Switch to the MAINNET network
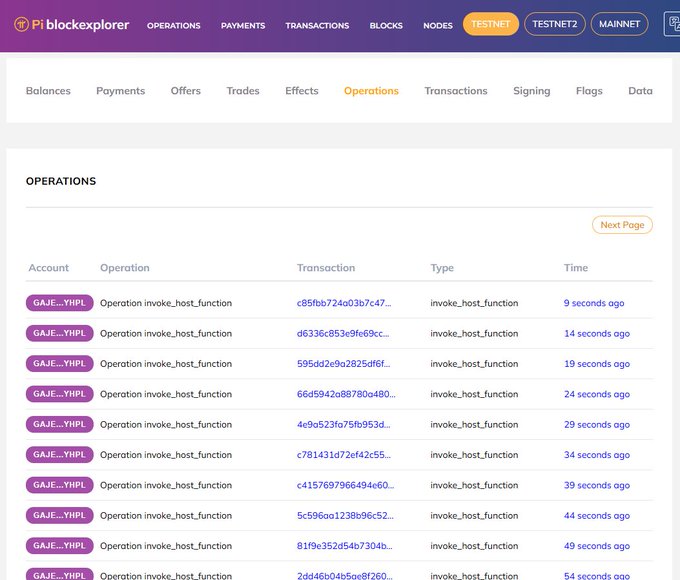The width and height of the screenshot is (680, 580). (x=619, y=24)
